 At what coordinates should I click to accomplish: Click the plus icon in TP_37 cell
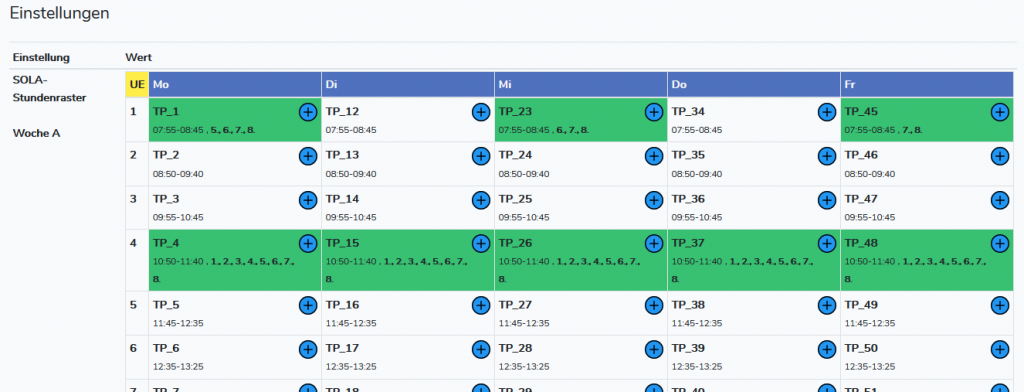[x=827, y=244]
